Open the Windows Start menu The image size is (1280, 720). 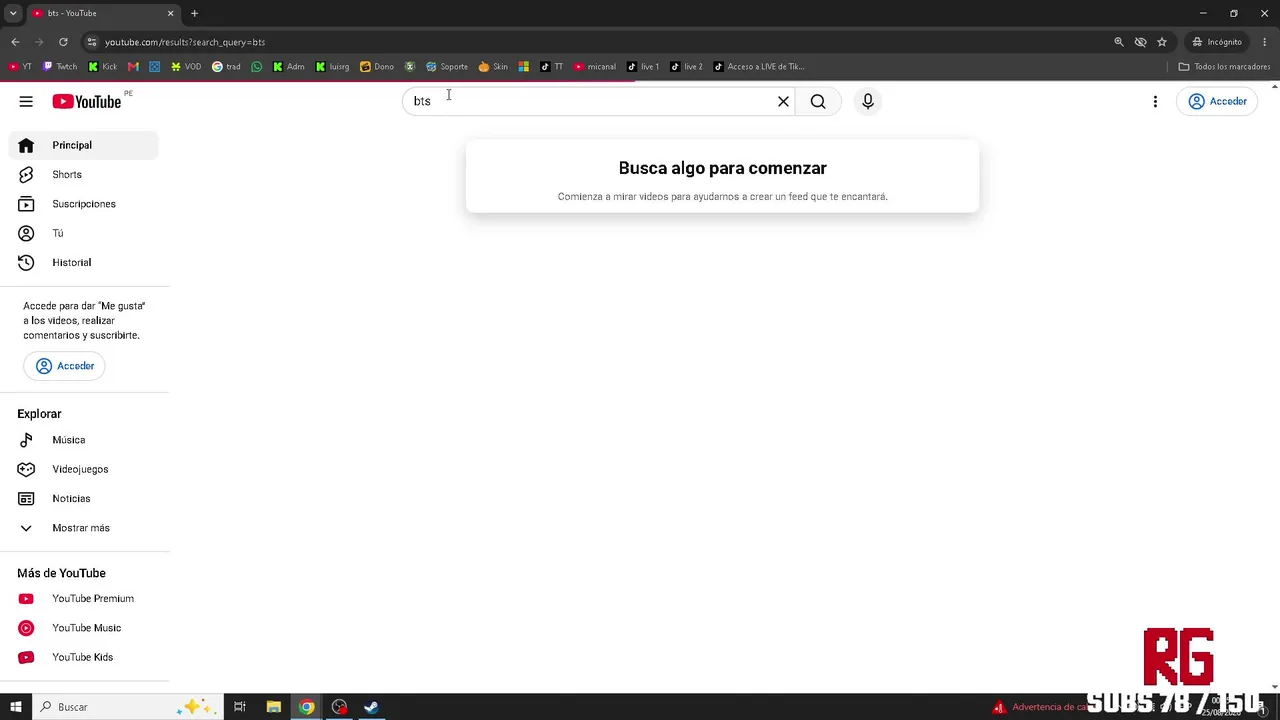(x=16, y=707)
